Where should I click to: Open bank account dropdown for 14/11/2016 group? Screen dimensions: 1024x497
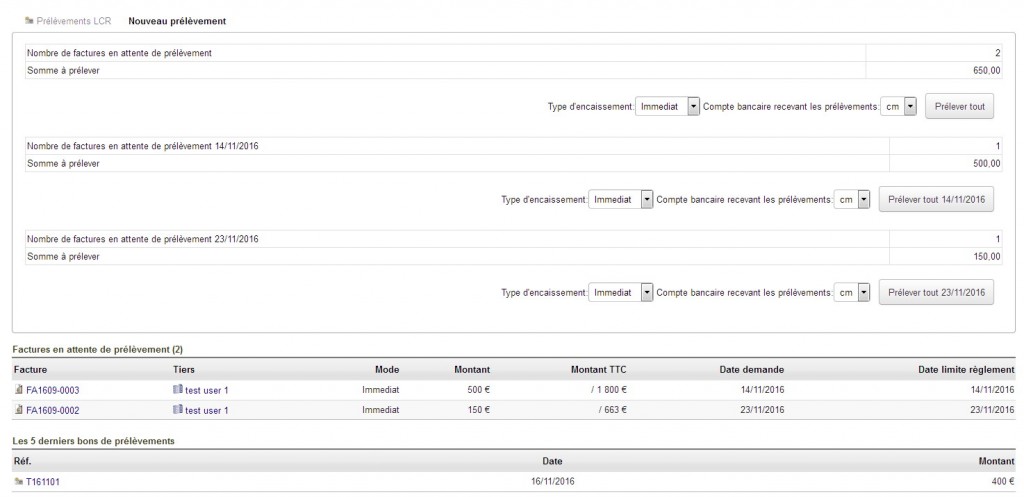852,200
